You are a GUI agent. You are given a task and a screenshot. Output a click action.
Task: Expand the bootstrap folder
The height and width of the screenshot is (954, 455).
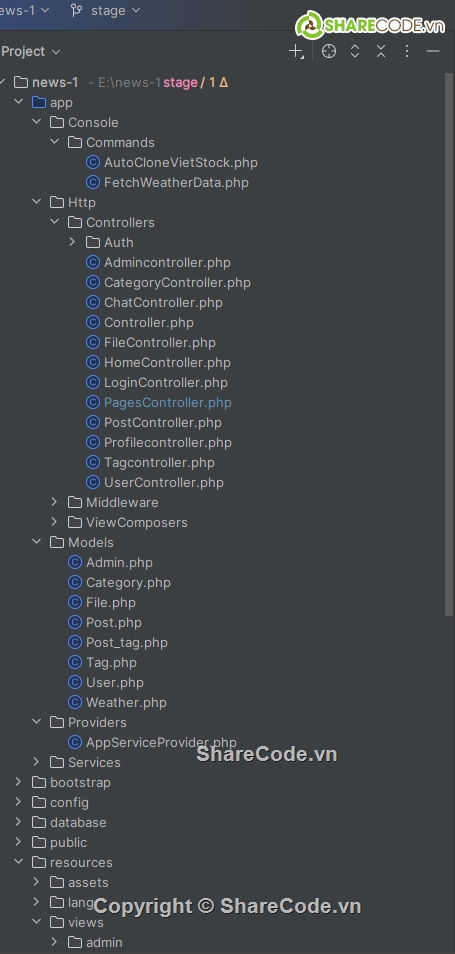pyautogui.click(x=18, y=782)
